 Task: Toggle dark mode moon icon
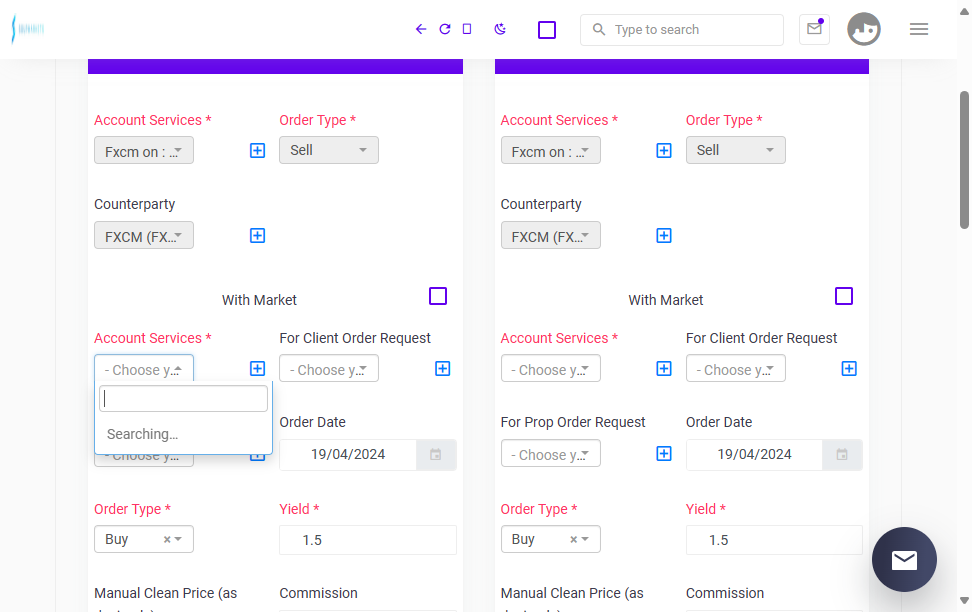(500, 29)
